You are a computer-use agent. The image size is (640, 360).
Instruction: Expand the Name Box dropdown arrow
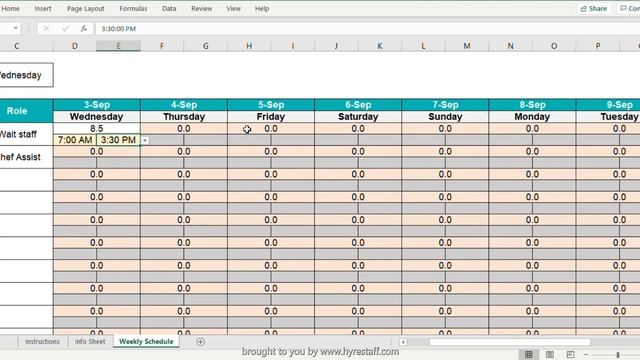click(x=16, y=28)
